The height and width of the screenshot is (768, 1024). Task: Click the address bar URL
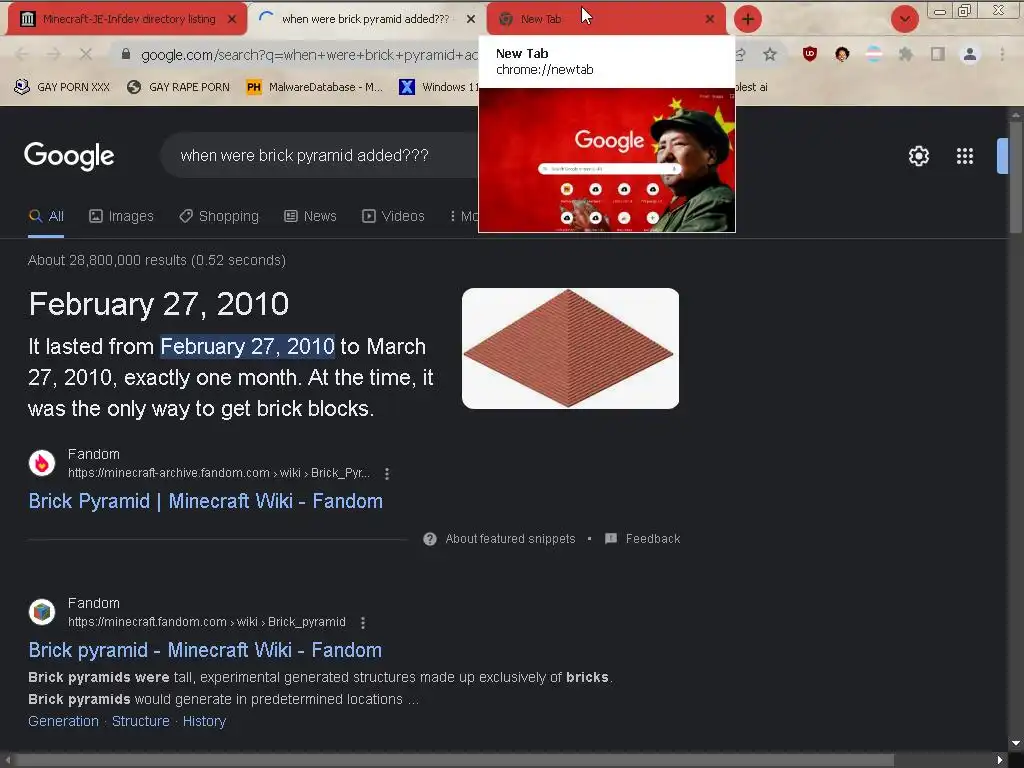pyautogui.click(x=309, y=55)
